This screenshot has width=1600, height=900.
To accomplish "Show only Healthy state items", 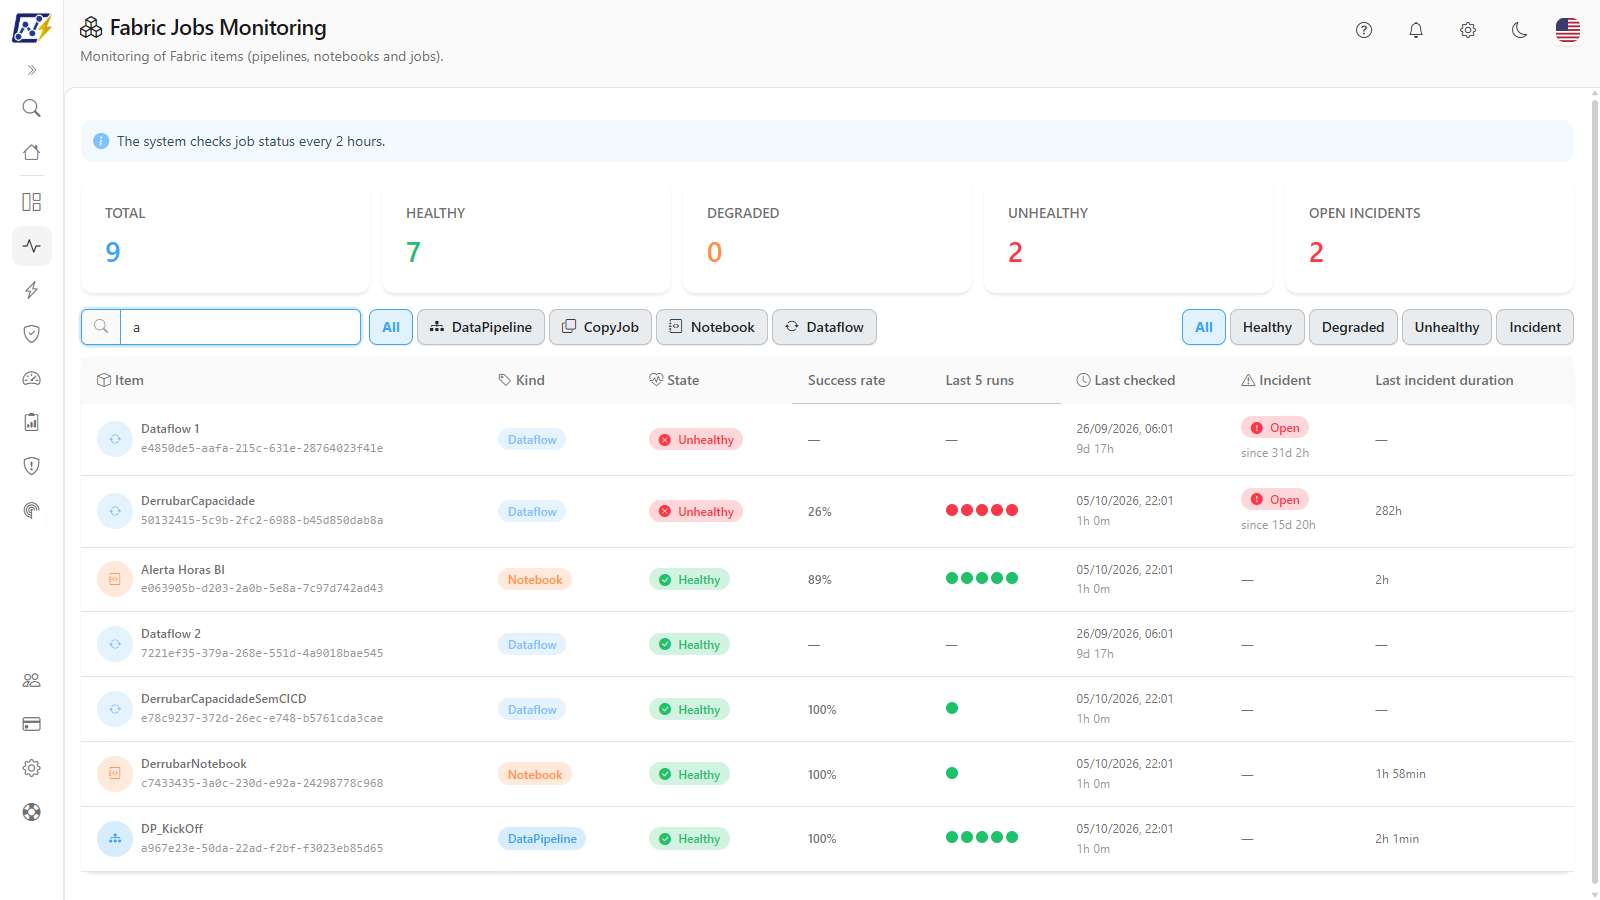I will pyautogui.click(x=1267, y=327).
